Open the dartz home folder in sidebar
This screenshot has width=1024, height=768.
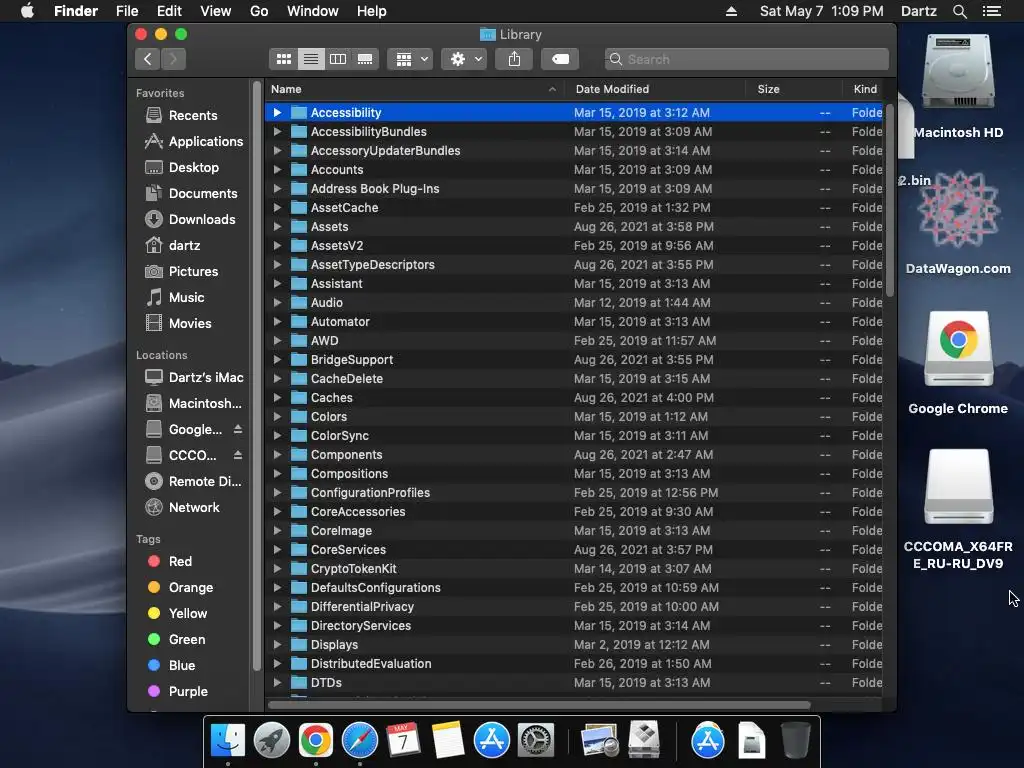click(172, 246)
